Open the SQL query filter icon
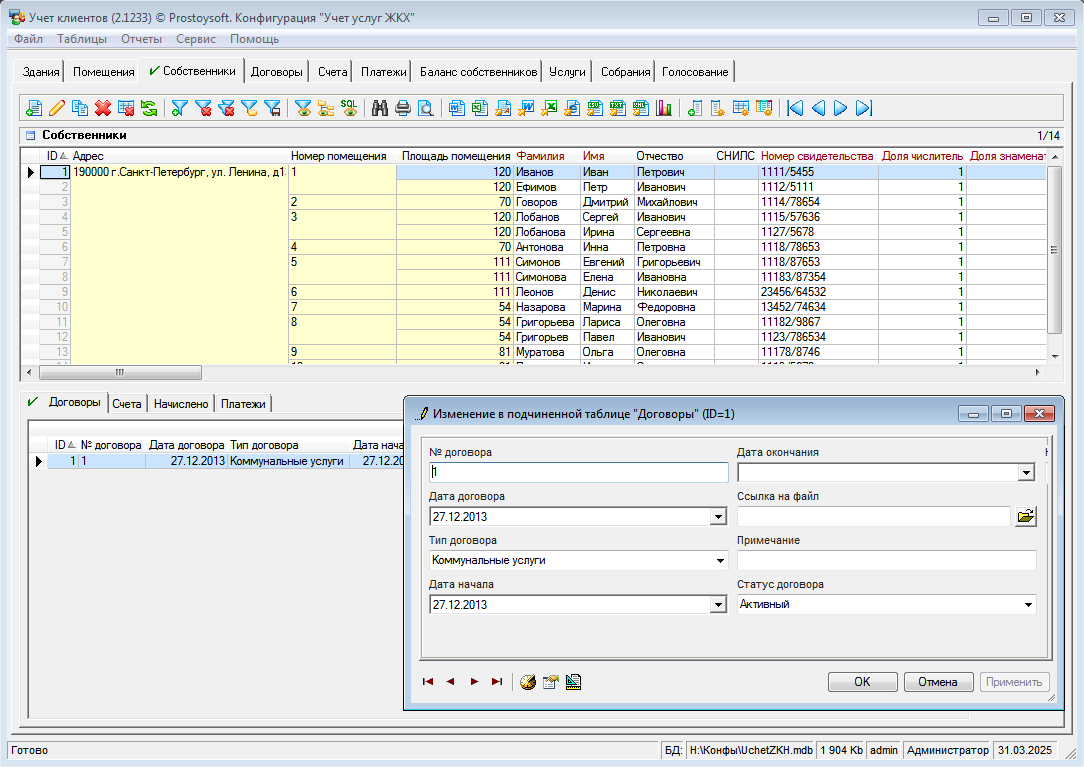The width and height of the screenshot is (1084, 767). [x=349, y=108]
